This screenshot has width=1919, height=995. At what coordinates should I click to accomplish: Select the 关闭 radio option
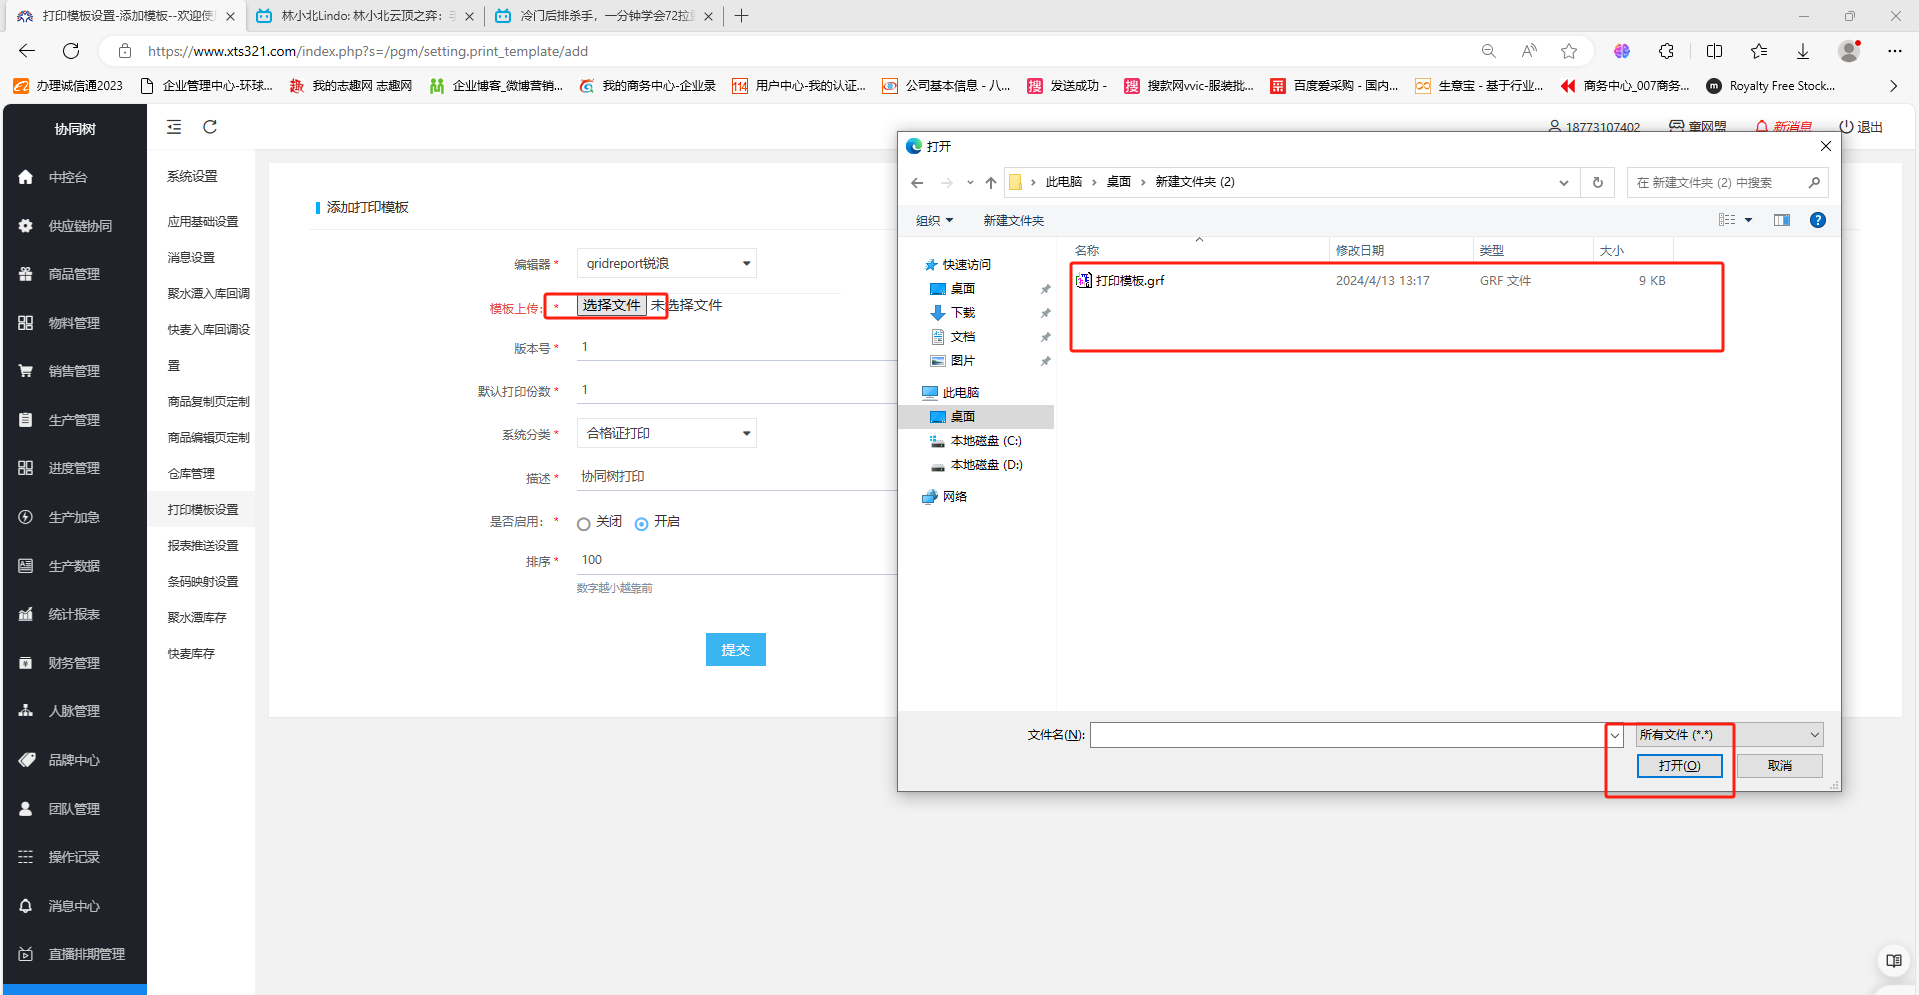[584, 524]
